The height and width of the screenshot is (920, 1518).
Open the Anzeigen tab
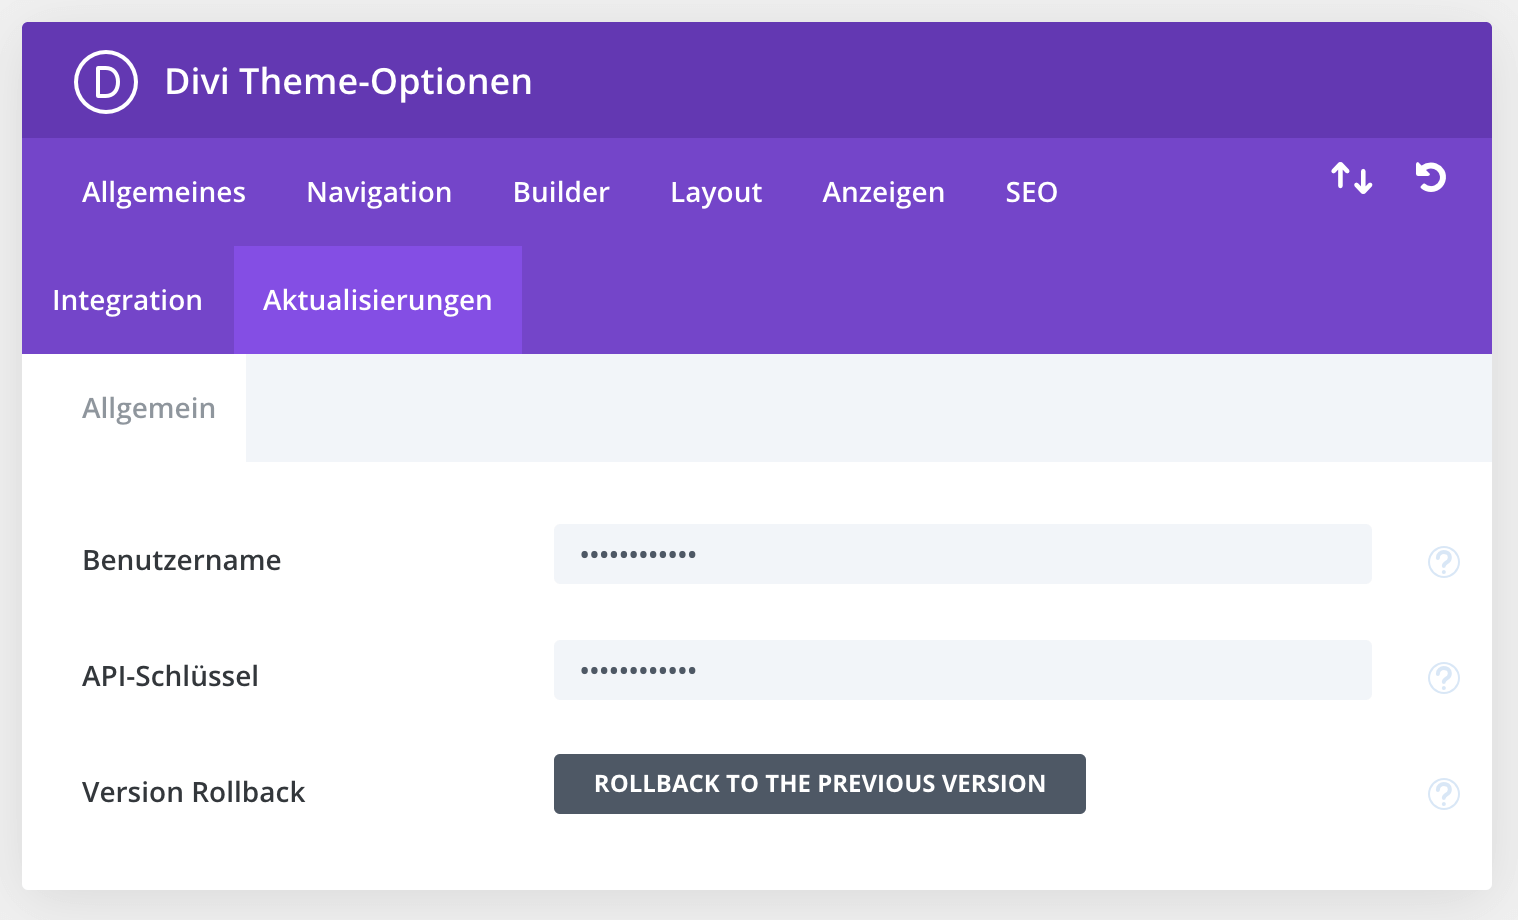[883, 192]
